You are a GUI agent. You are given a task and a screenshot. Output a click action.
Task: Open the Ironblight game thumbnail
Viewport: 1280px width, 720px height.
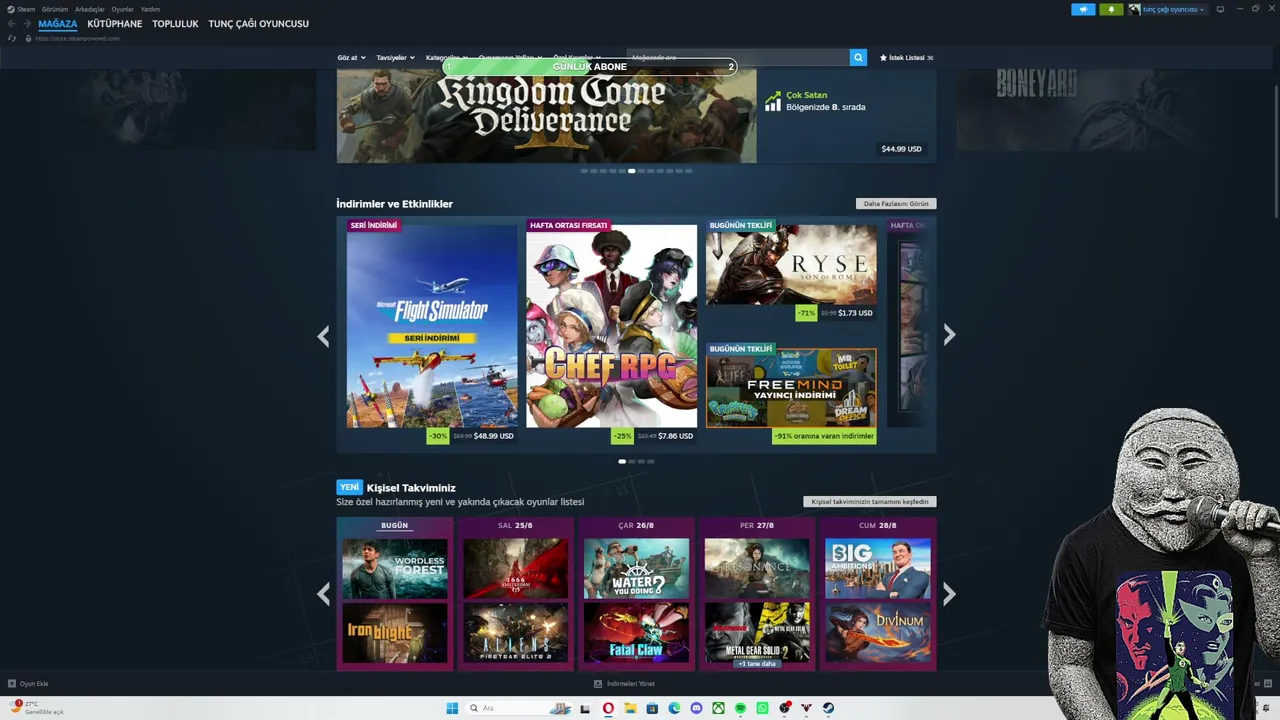(x=395, y=633)
